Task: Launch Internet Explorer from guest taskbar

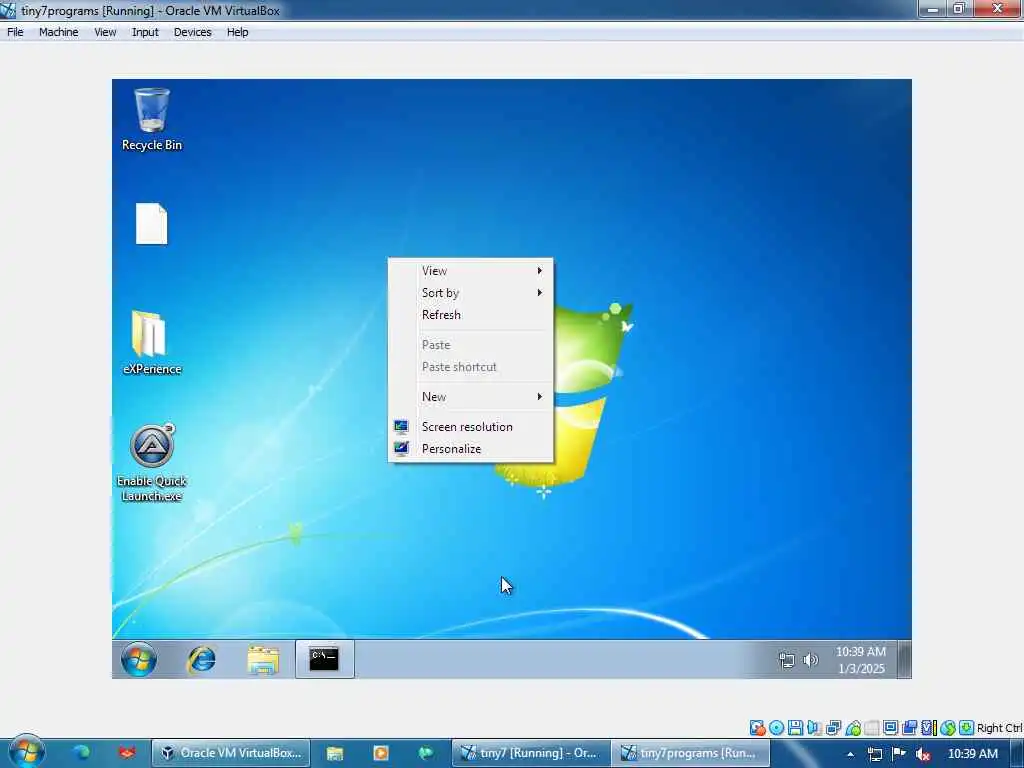Action: point(201,659)
